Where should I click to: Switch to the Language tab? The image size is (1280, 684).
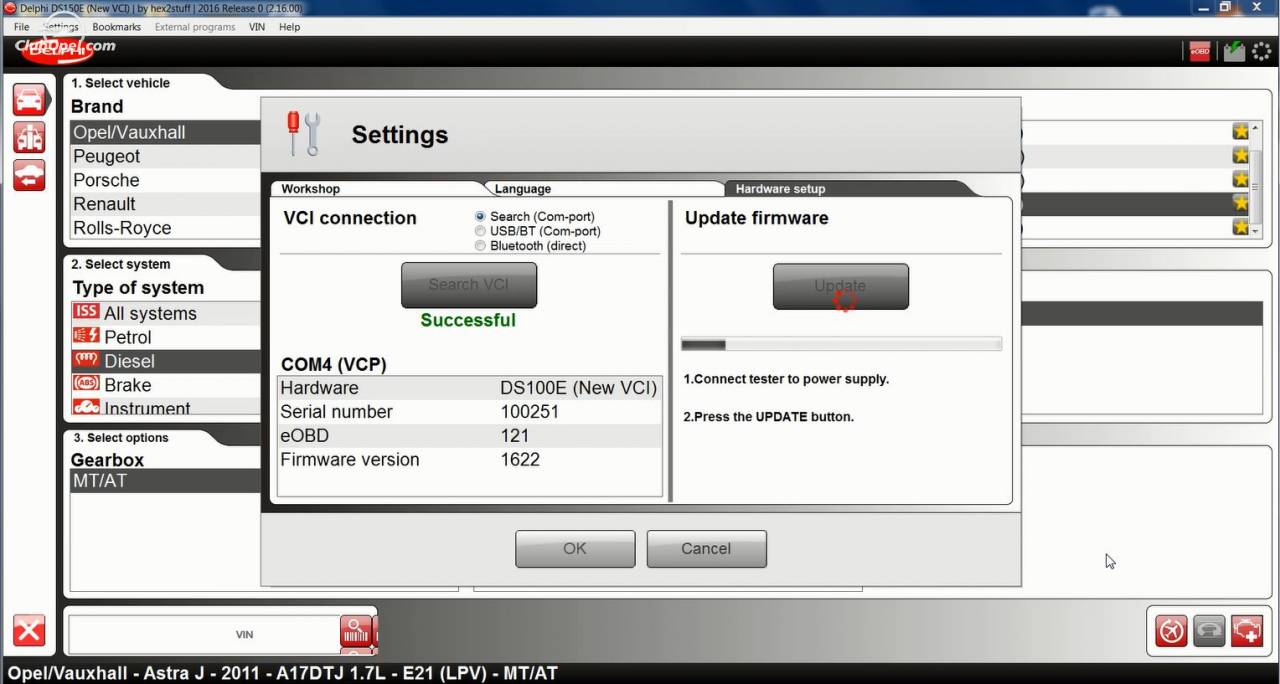(x=604, y=188)
